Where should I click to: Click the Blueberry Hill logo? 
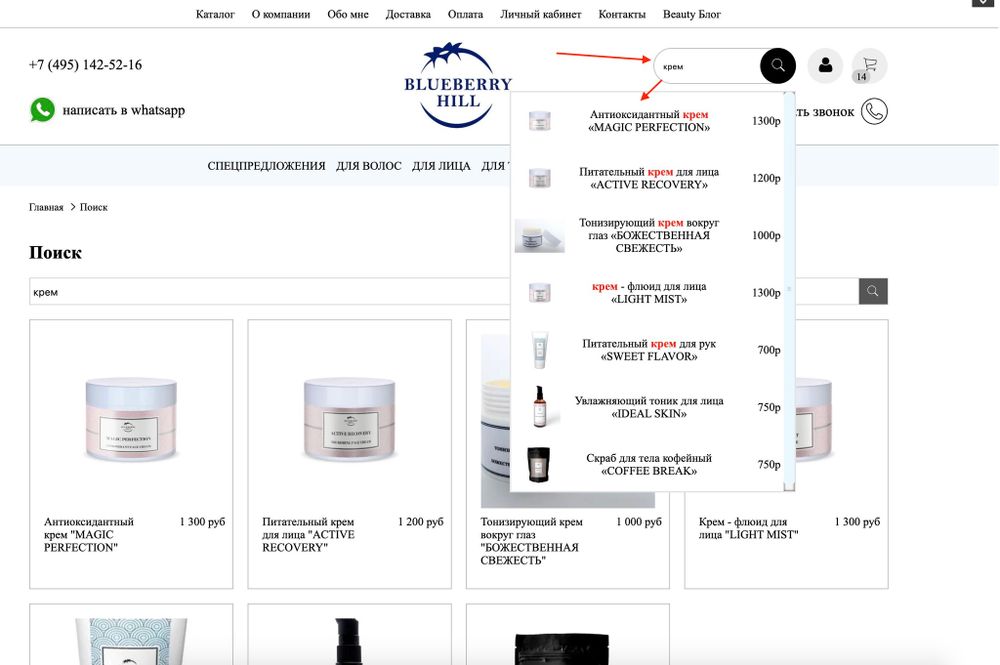(458, 85)
